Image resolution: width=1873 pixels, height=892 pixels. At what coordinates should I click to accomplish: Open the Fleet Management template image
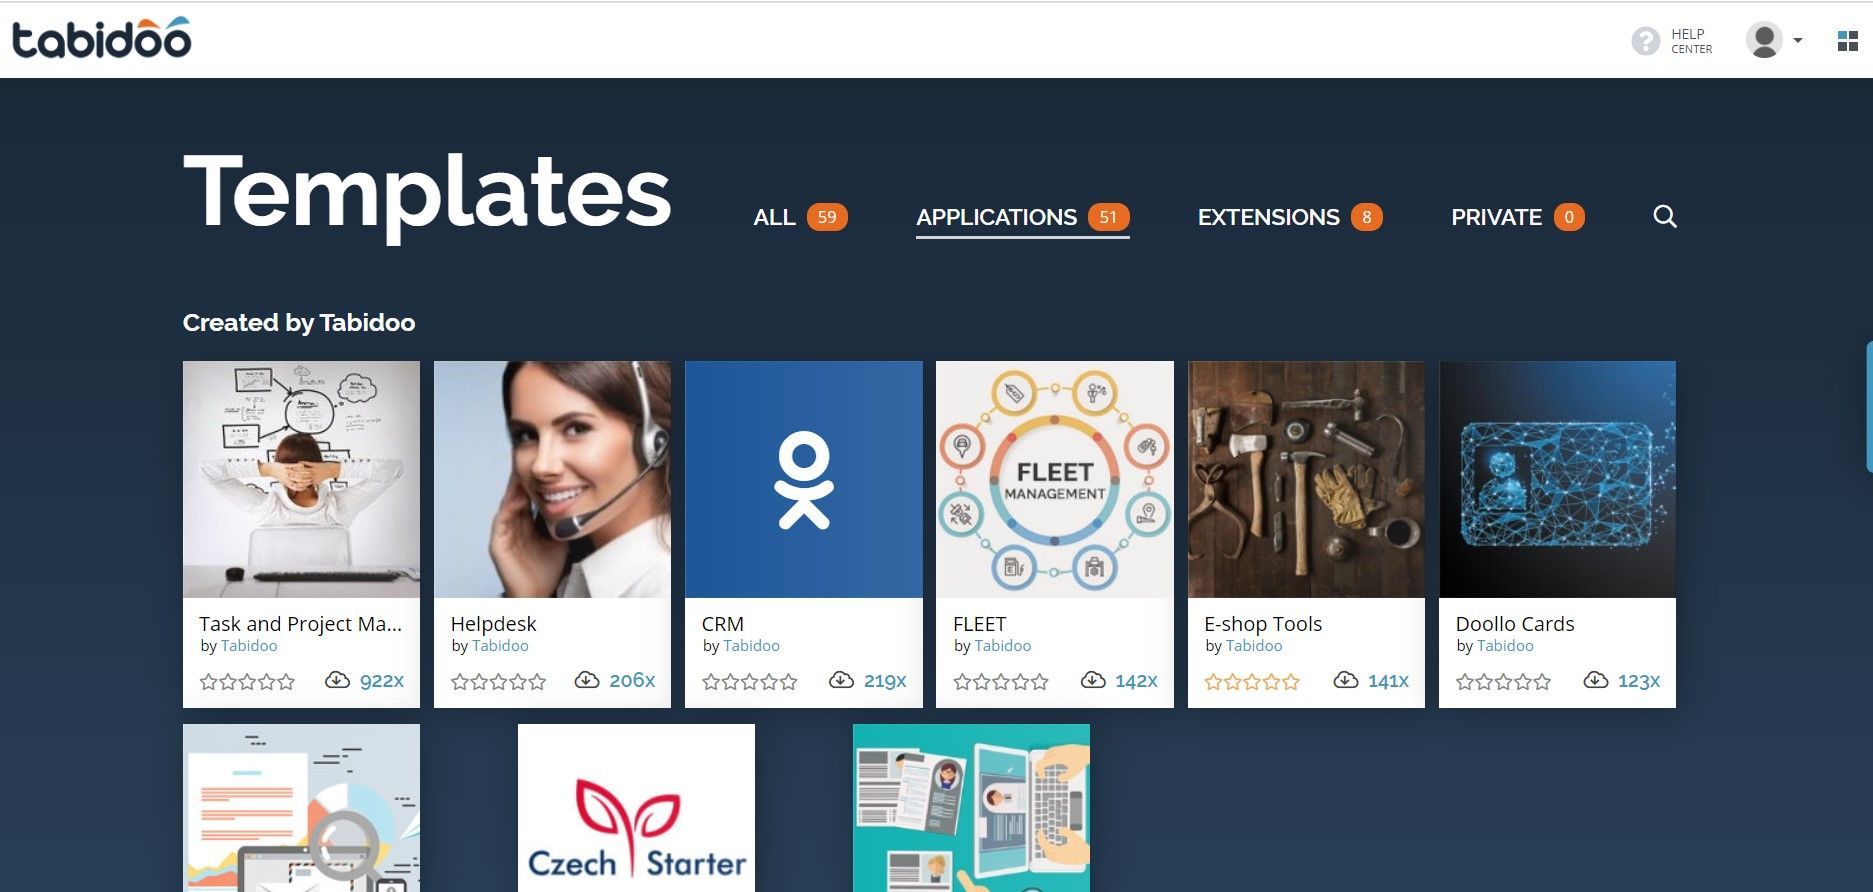pos(1054,479)
